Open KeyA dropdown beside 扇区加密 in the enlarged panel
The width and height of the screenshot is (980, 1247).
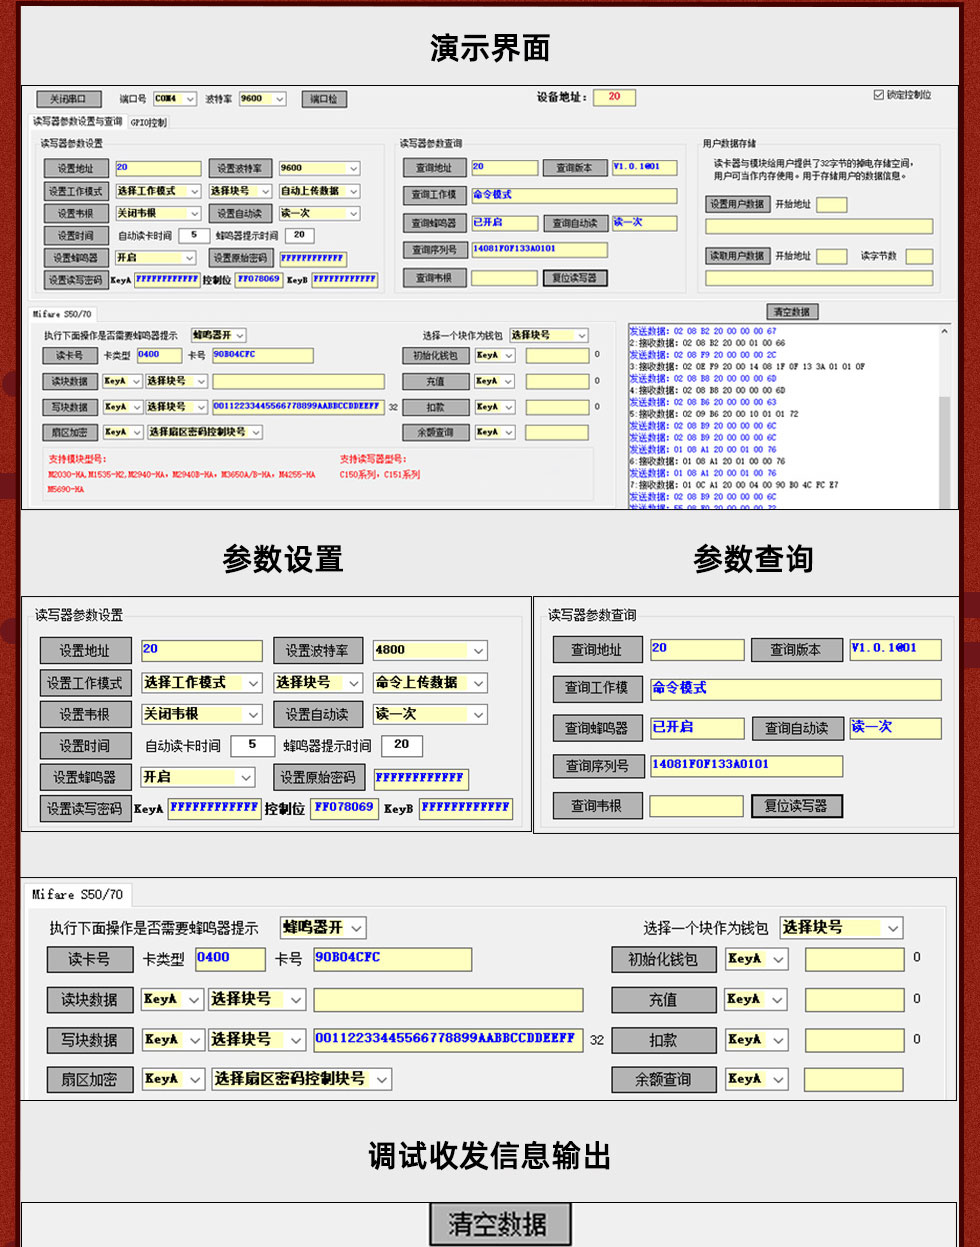point(173,1079)
